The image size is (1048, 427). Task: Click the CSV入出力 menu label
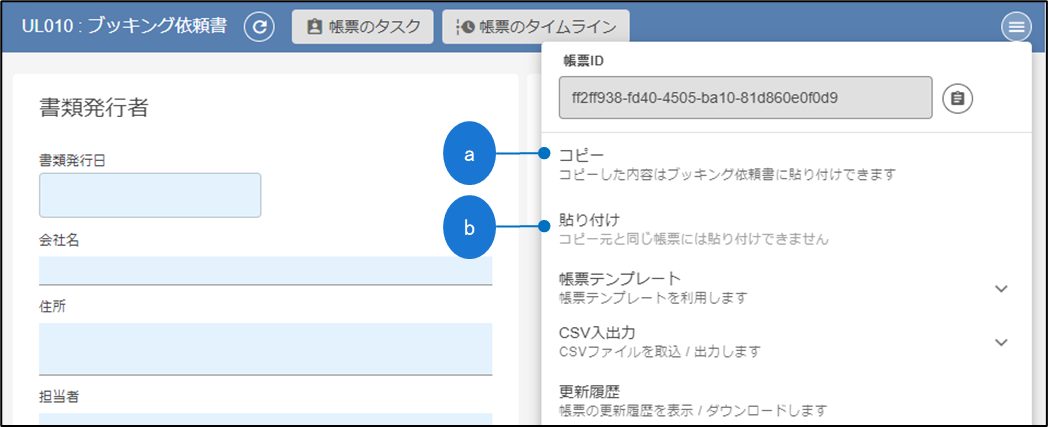pos(600,332)
